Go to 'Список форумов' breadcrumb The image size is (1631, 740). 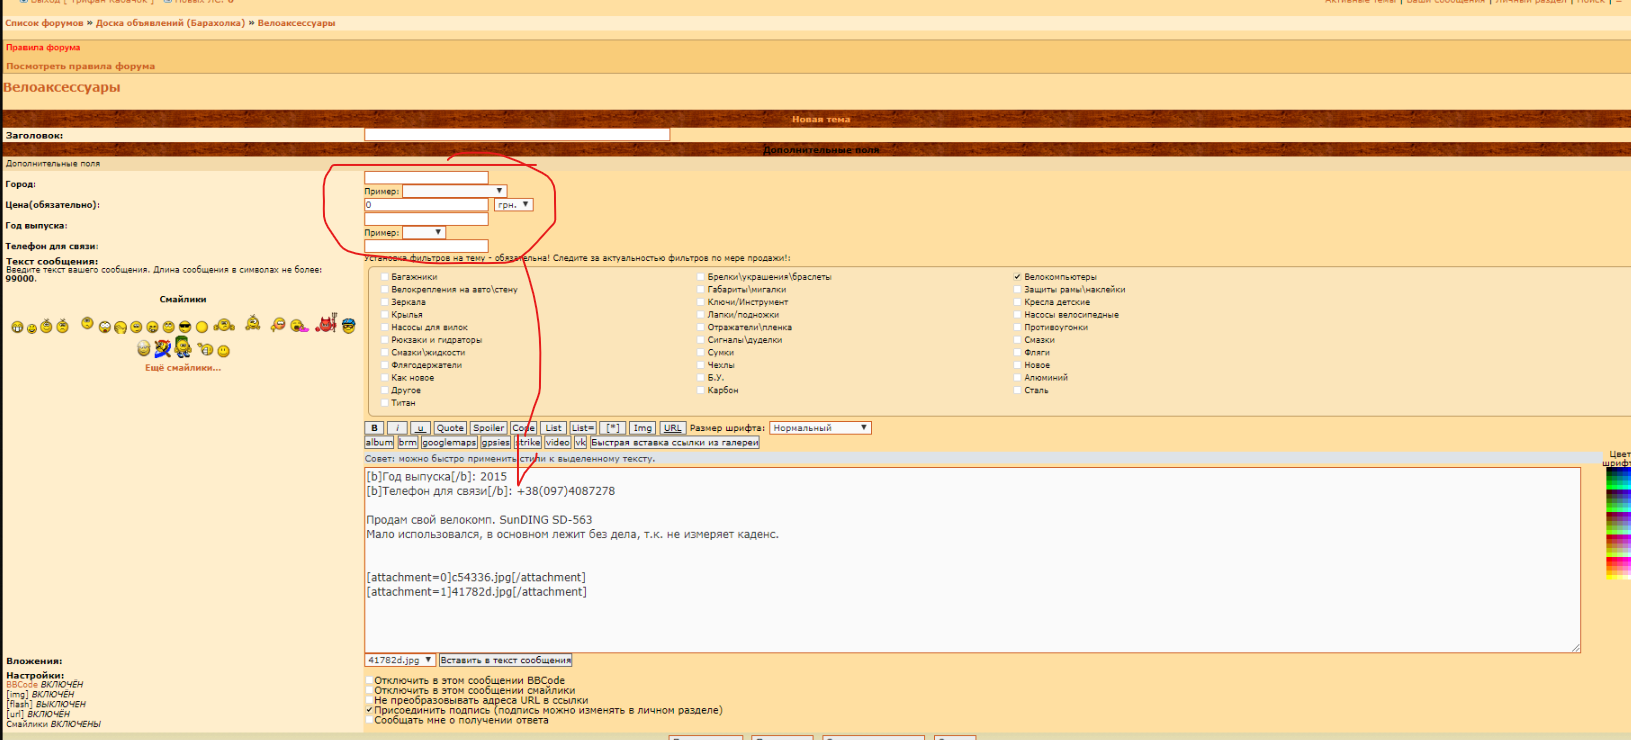coord(44,23)
